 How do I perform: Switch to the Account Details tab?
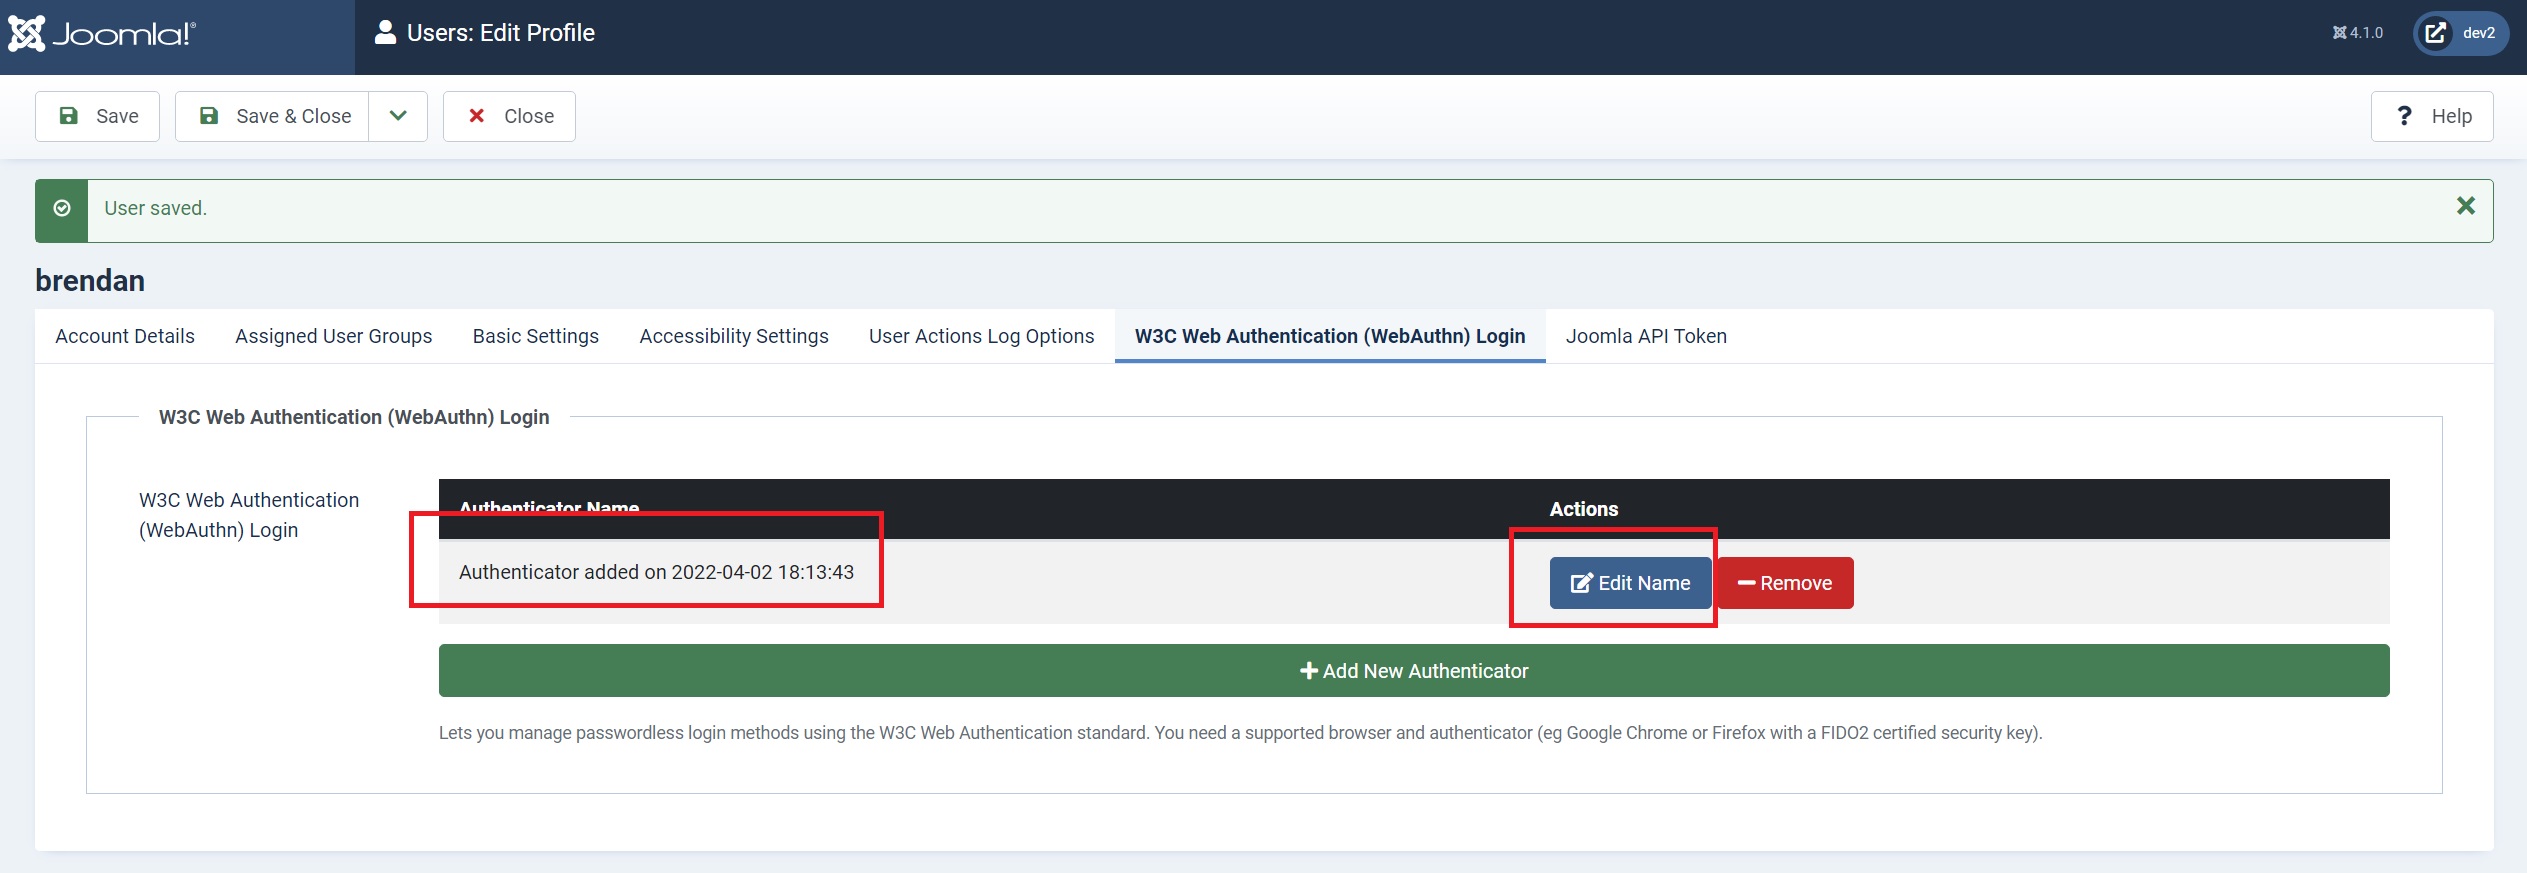[x=125, y=336]
